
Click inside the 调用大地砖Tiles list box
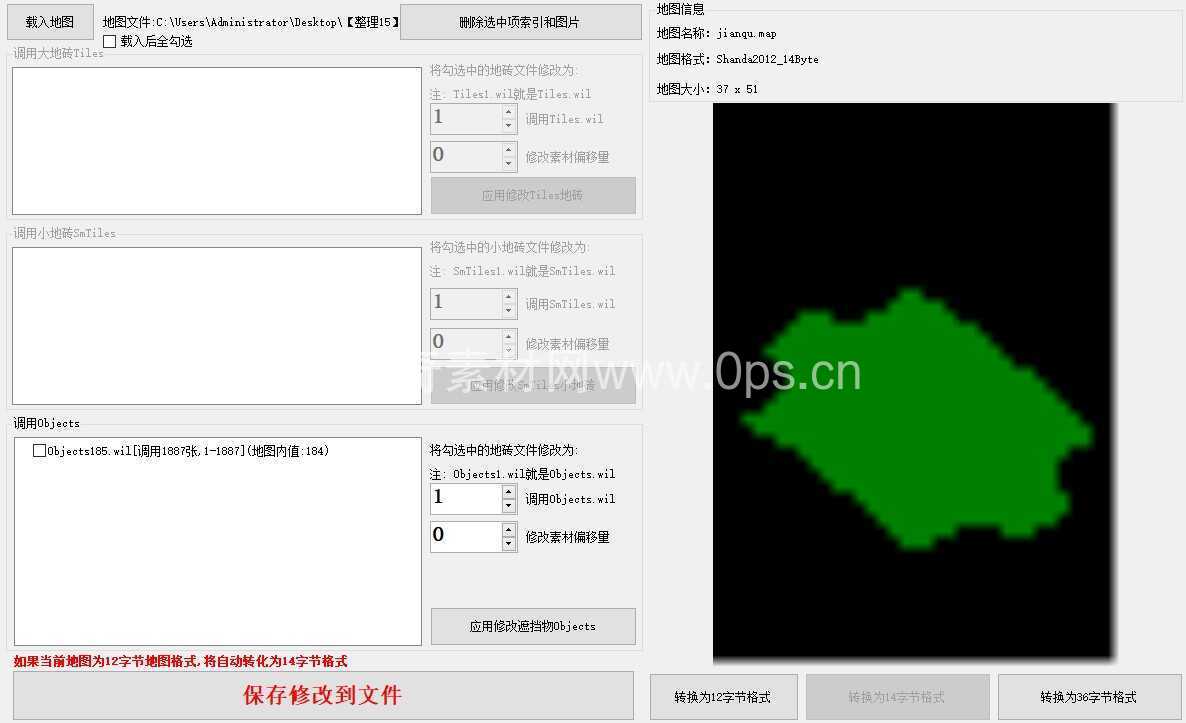217,141
